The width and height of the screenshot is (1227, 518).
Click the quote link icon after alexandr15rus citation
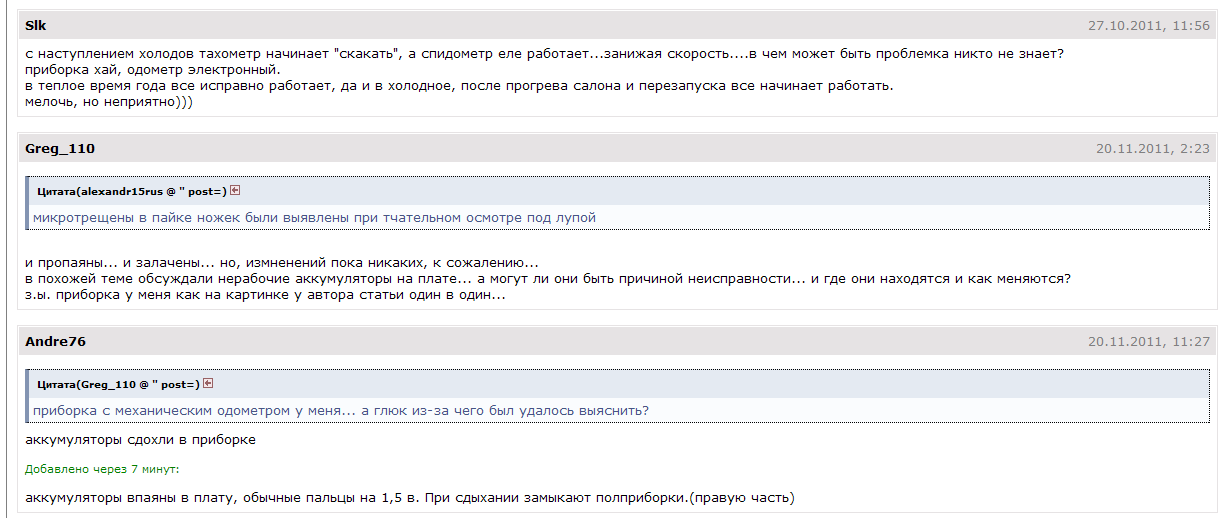click(x=235, y=190)
